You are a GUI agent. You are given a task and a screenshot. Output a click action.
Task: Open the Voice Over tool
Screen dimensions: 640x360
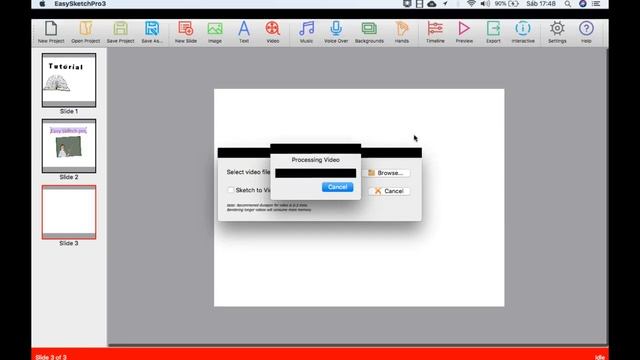336,32
